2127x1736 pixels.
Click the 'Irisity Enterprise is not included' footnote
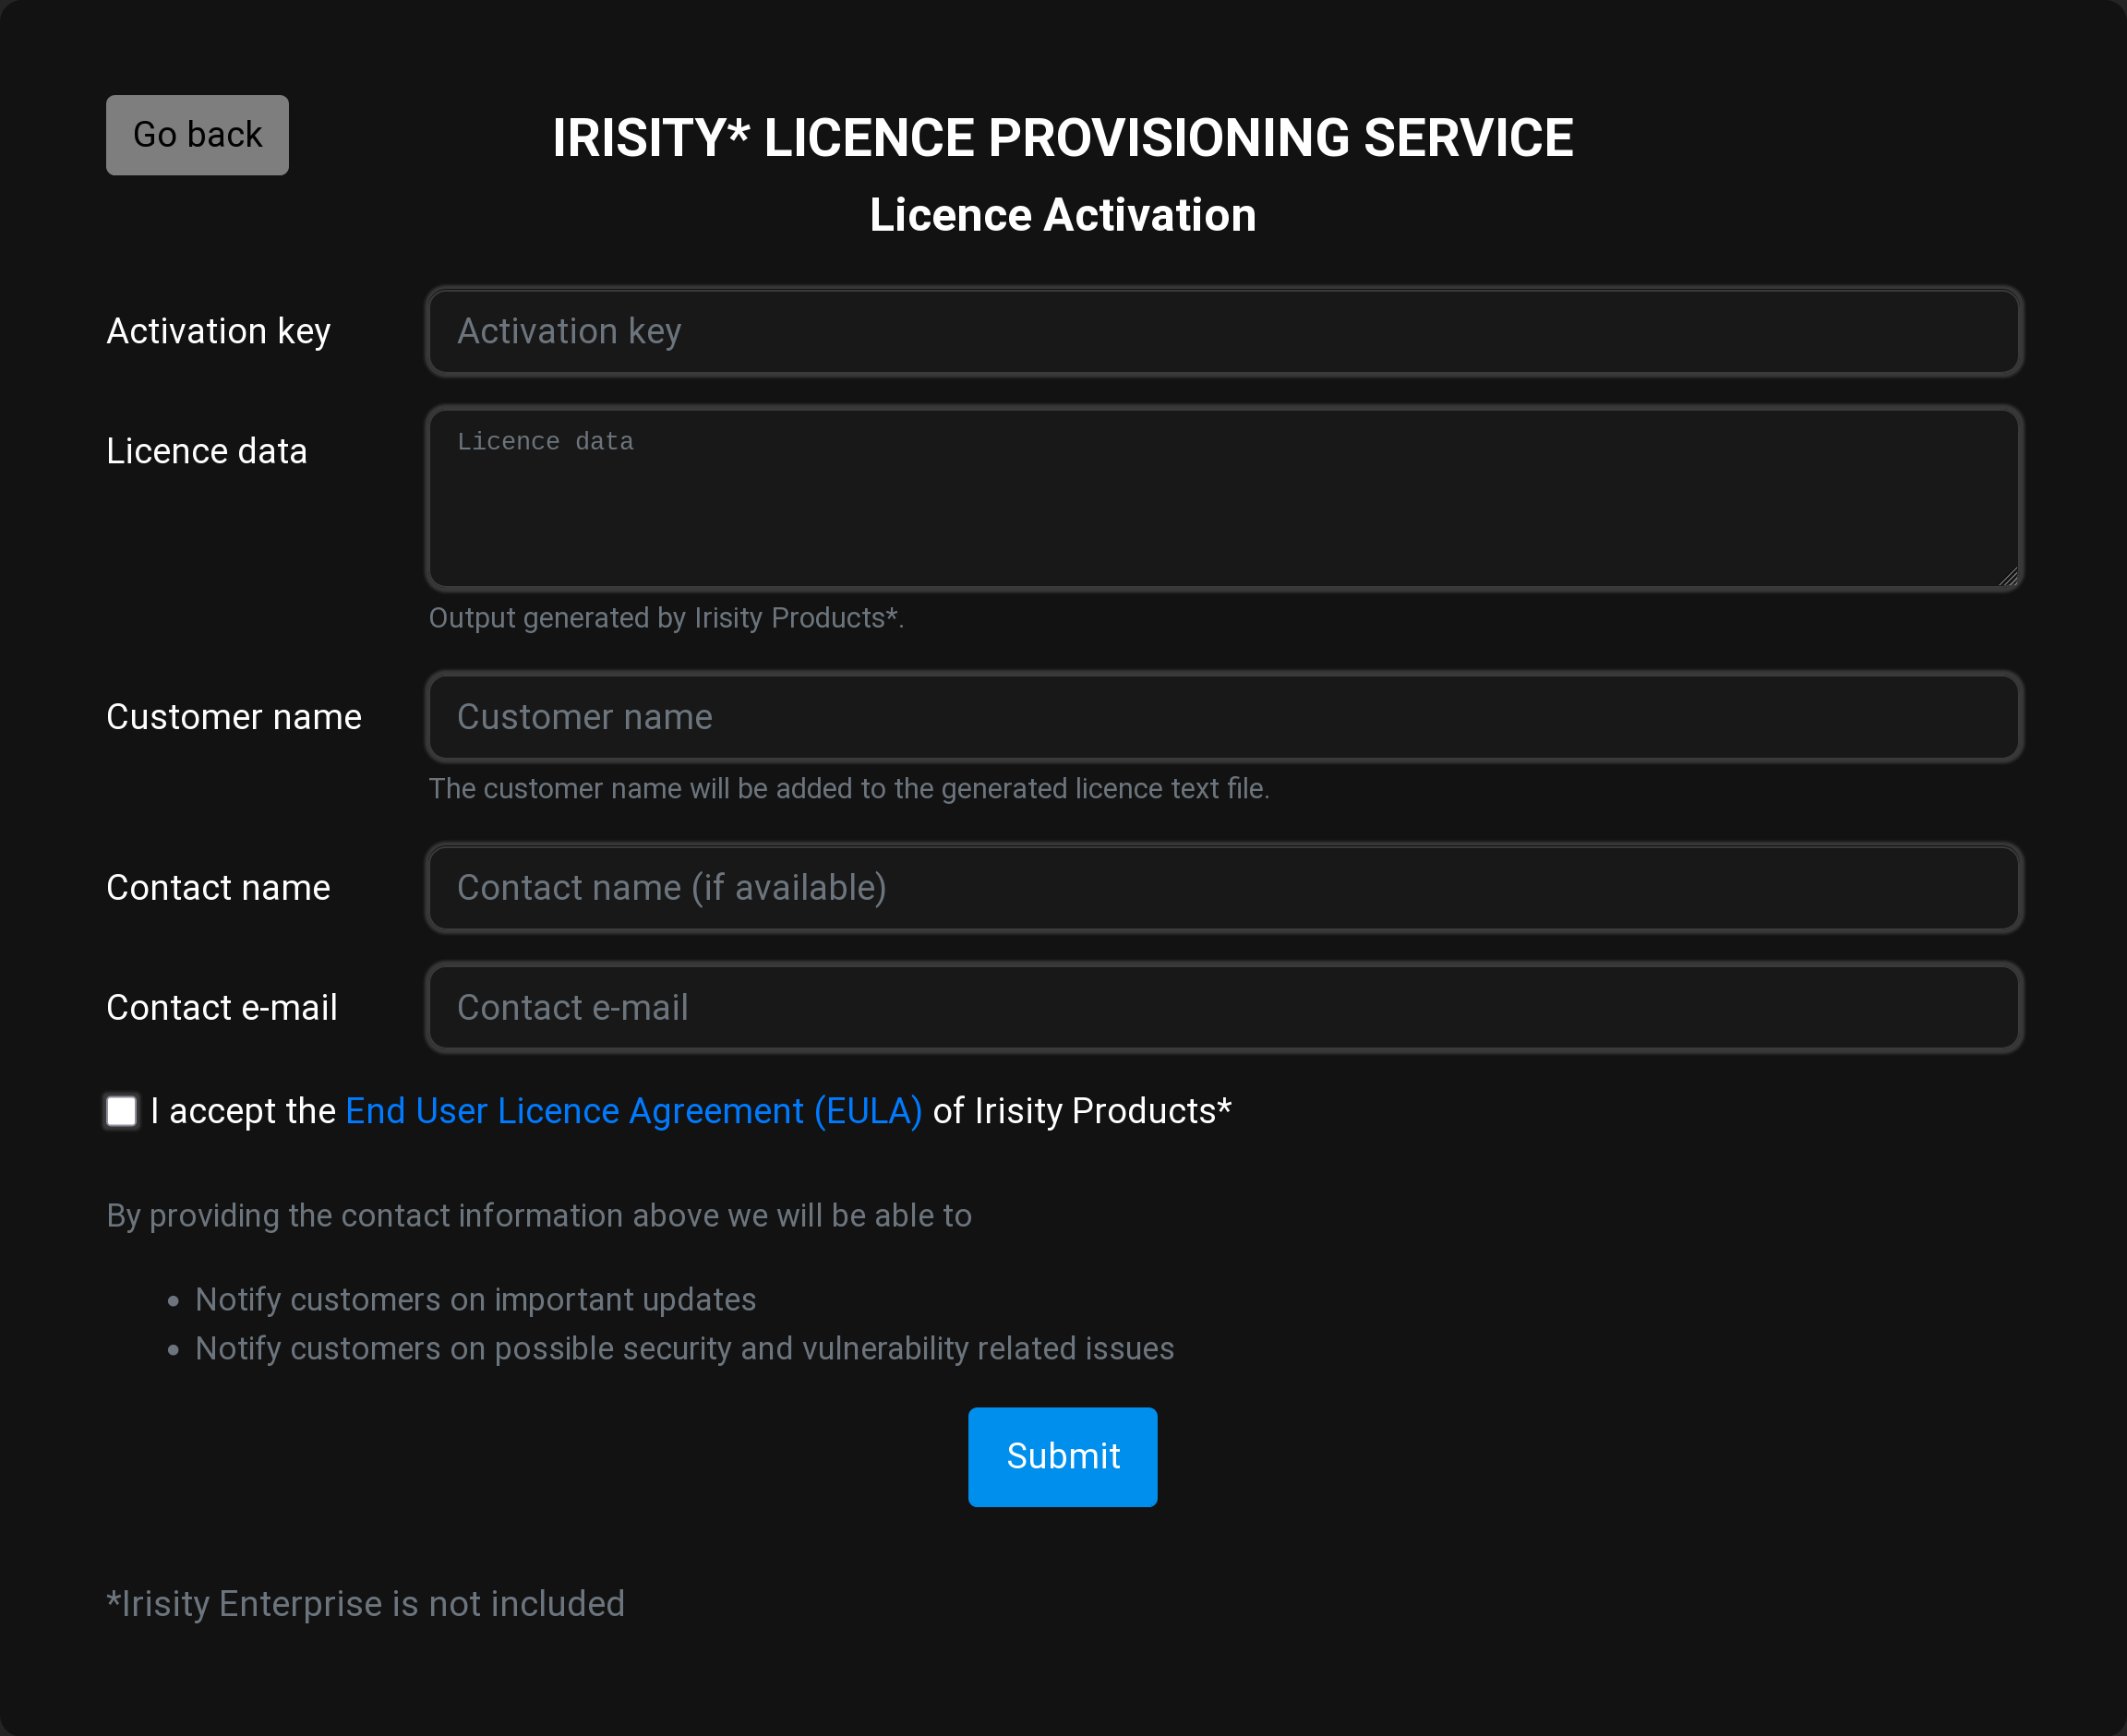tap(365, 1604)
